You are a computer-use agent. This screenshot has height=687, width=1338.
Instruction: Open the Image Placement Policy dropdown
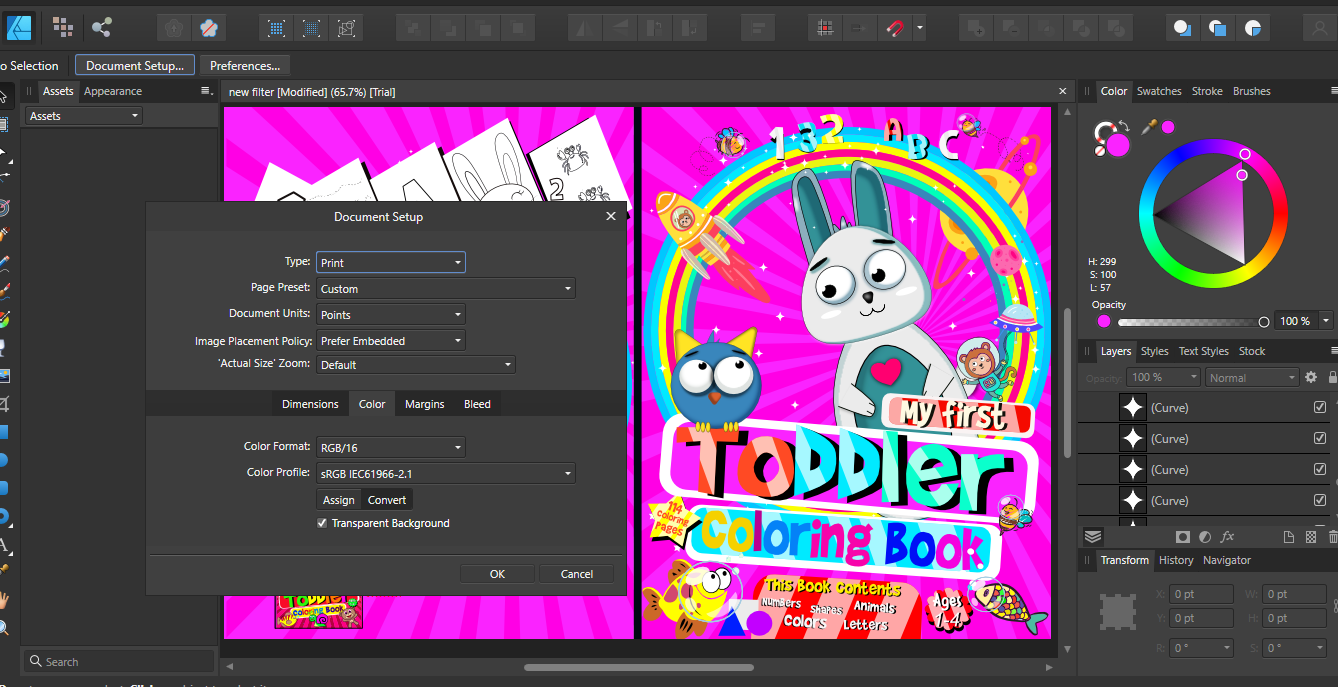[x=390, y=340]
